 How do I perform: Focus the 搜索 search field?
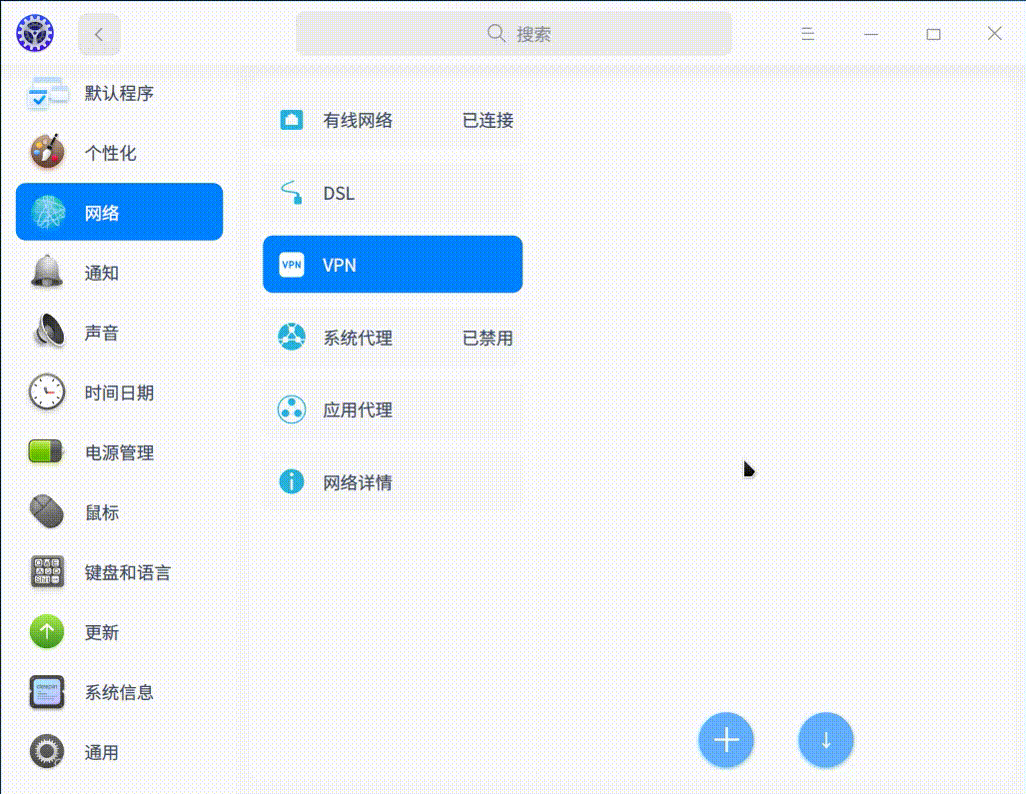click(514, 33)
